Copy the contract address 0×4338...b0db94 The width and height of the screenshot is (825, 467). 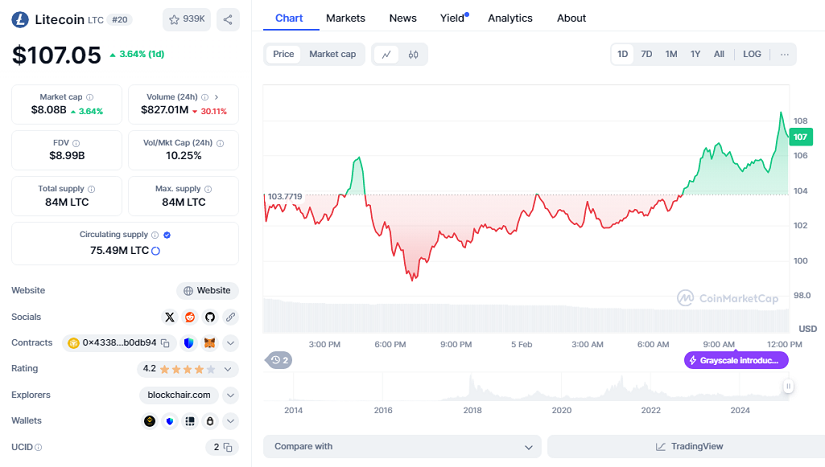click(166, 343)
